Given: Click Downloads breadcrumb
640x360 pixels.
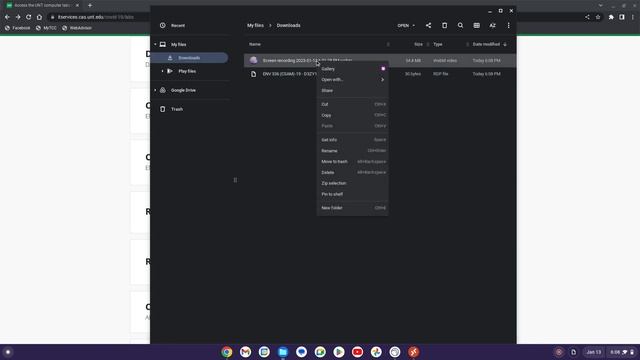Looking at the screenshot, I should tap(289, 25).
